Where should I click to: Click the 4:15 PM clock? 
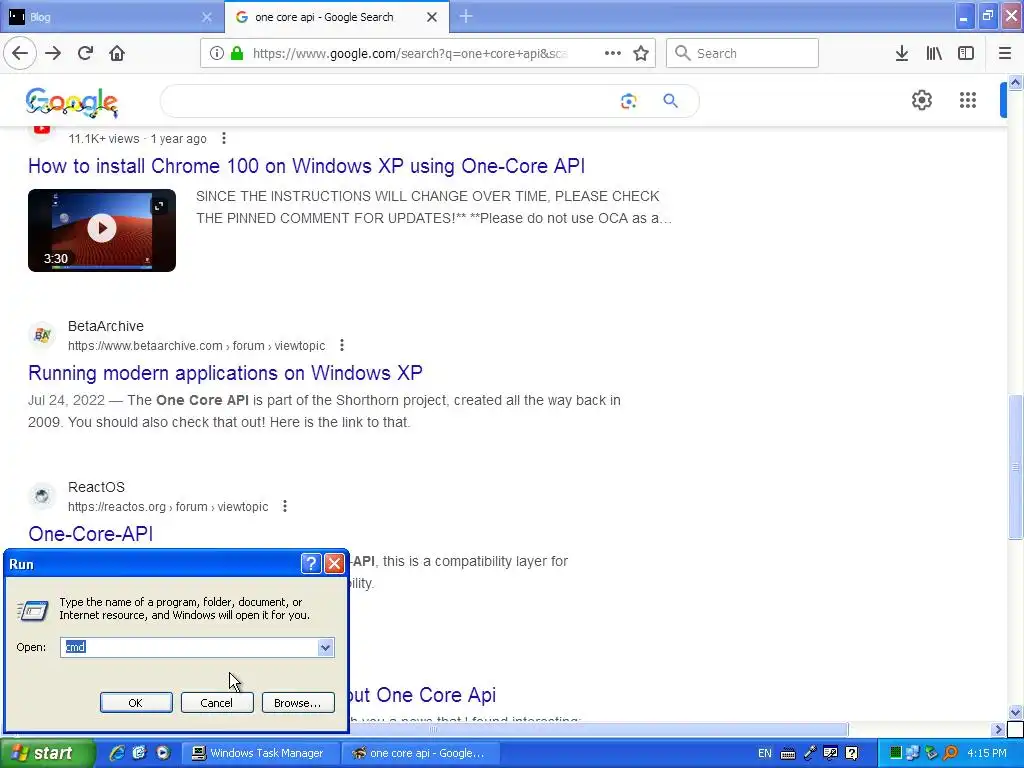[987, 753]
